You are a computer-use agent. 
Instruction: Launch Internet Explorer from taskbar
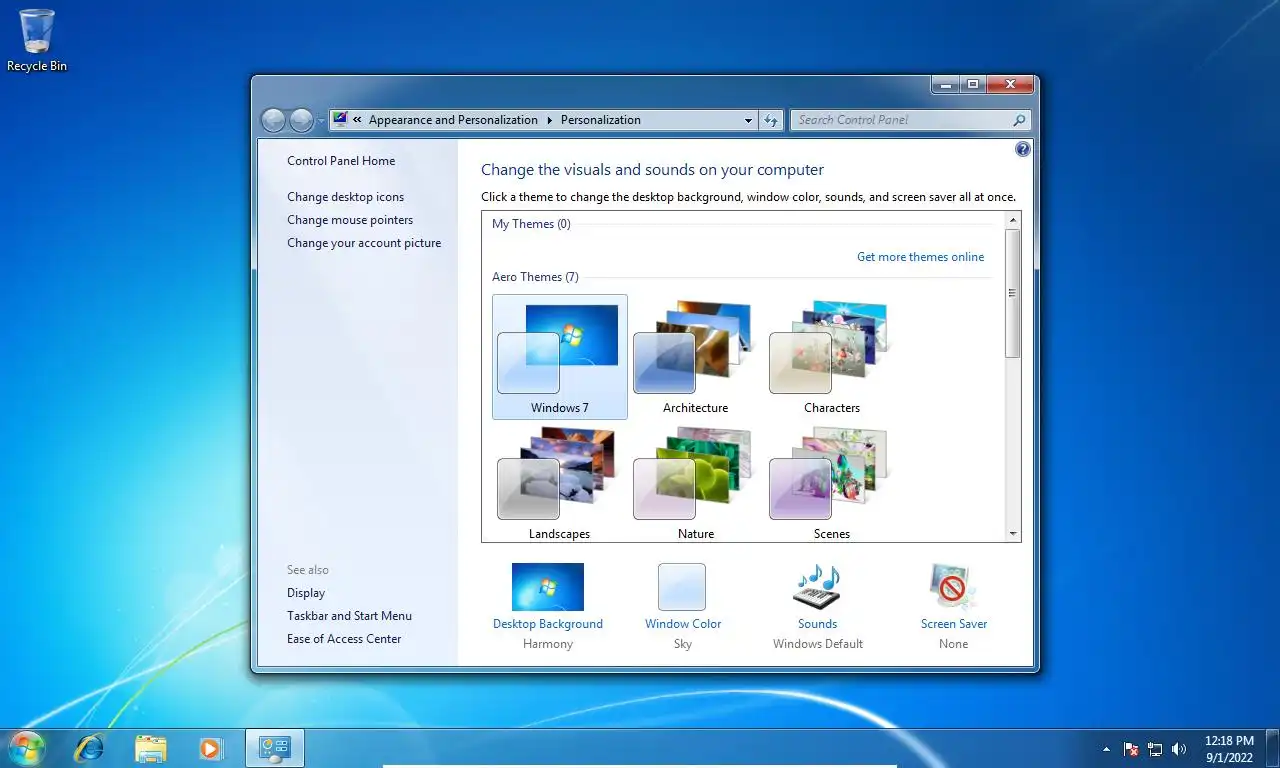(x=89, y=748)
